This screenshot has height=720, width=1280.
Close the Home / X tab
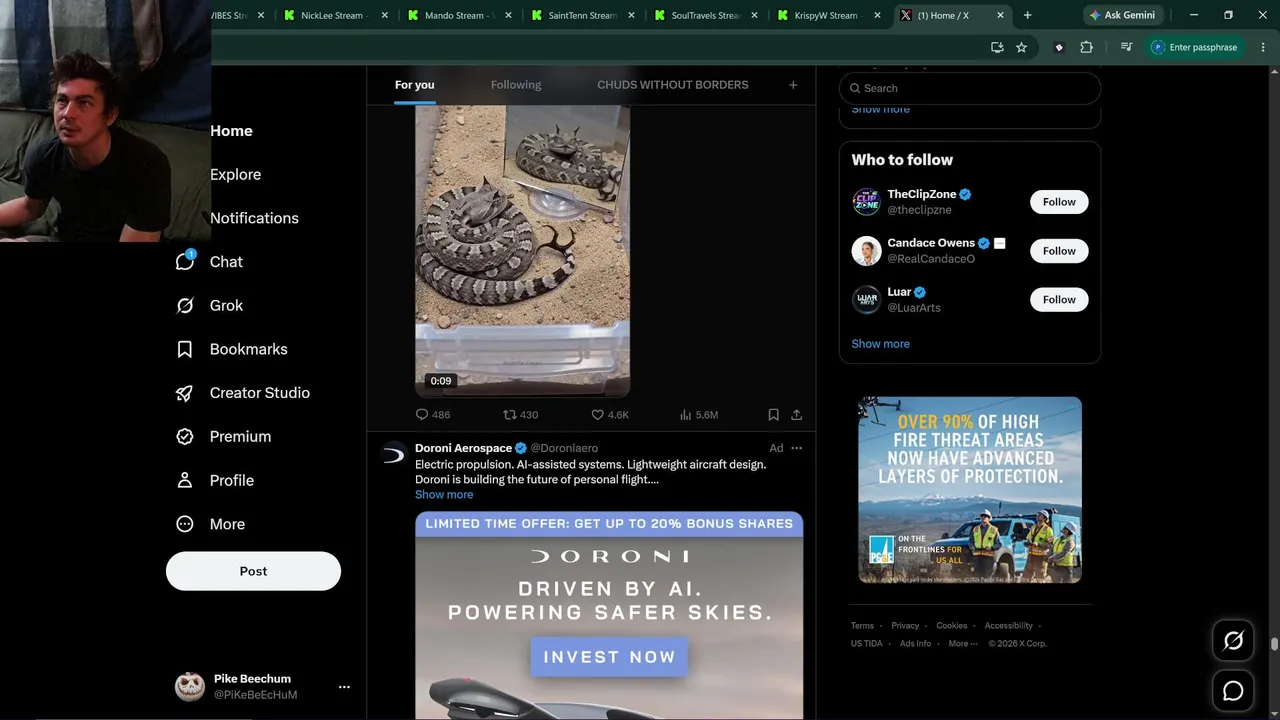click(1000, 15)
